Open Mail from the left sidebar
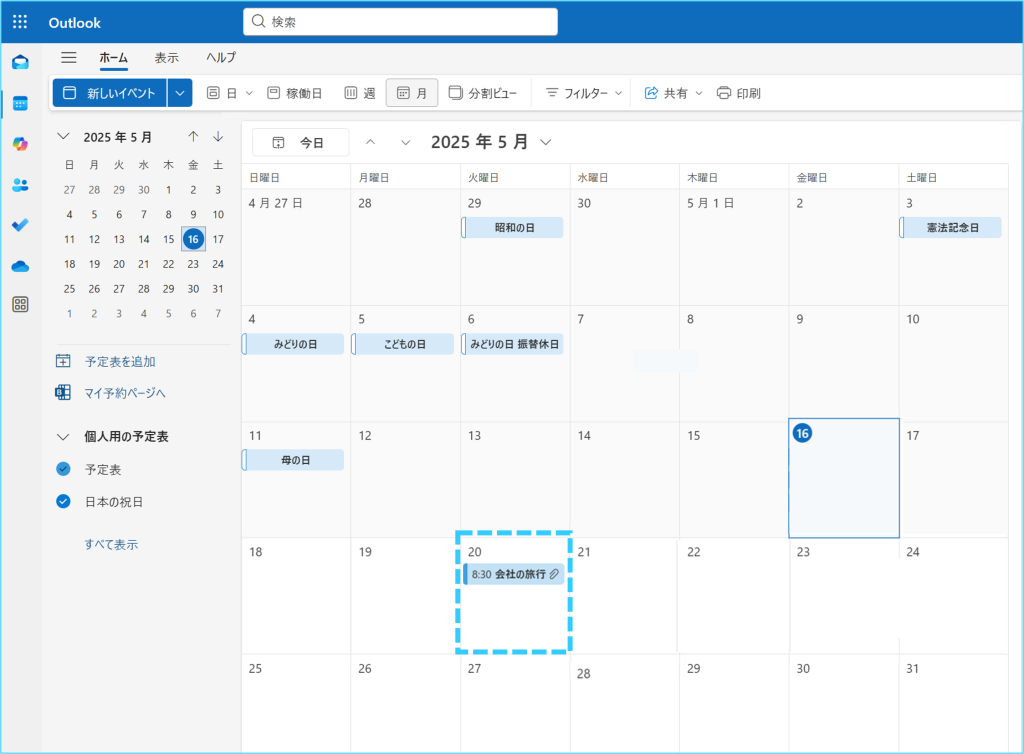1024x754 pixels. click(20, 63)
